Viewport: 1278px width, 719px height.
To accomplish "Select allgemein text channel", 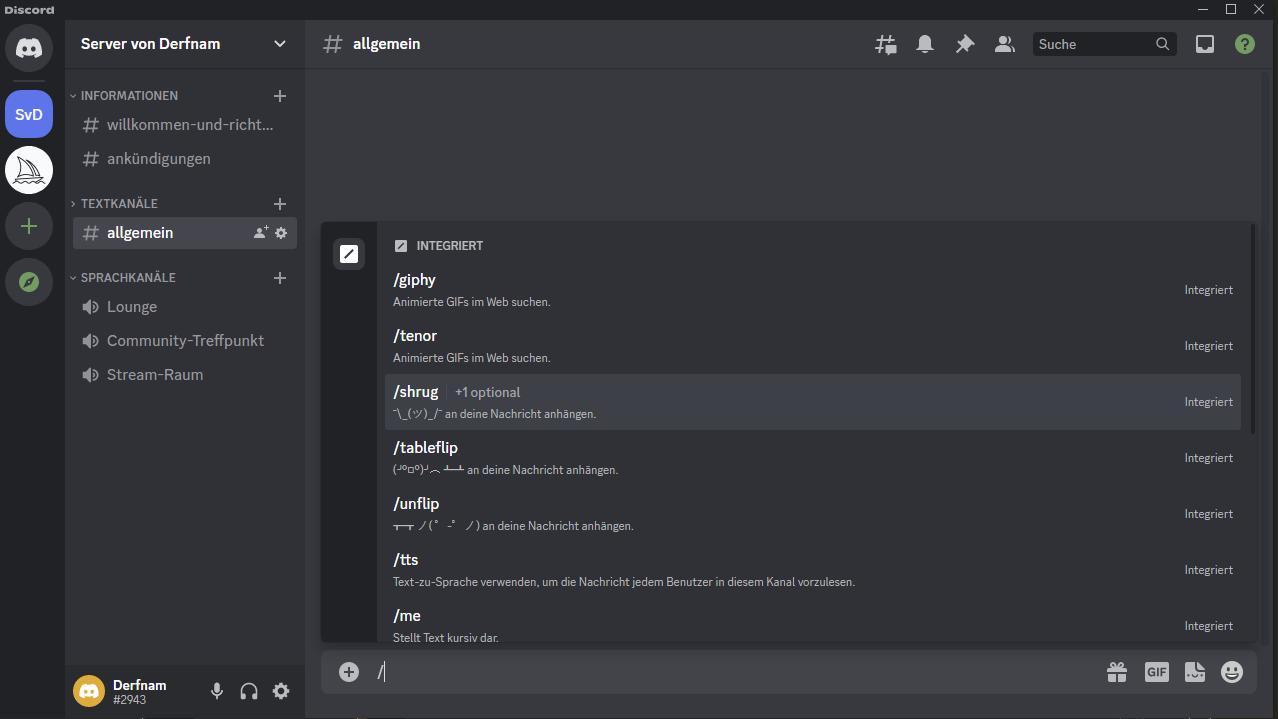I will point(185,233).
